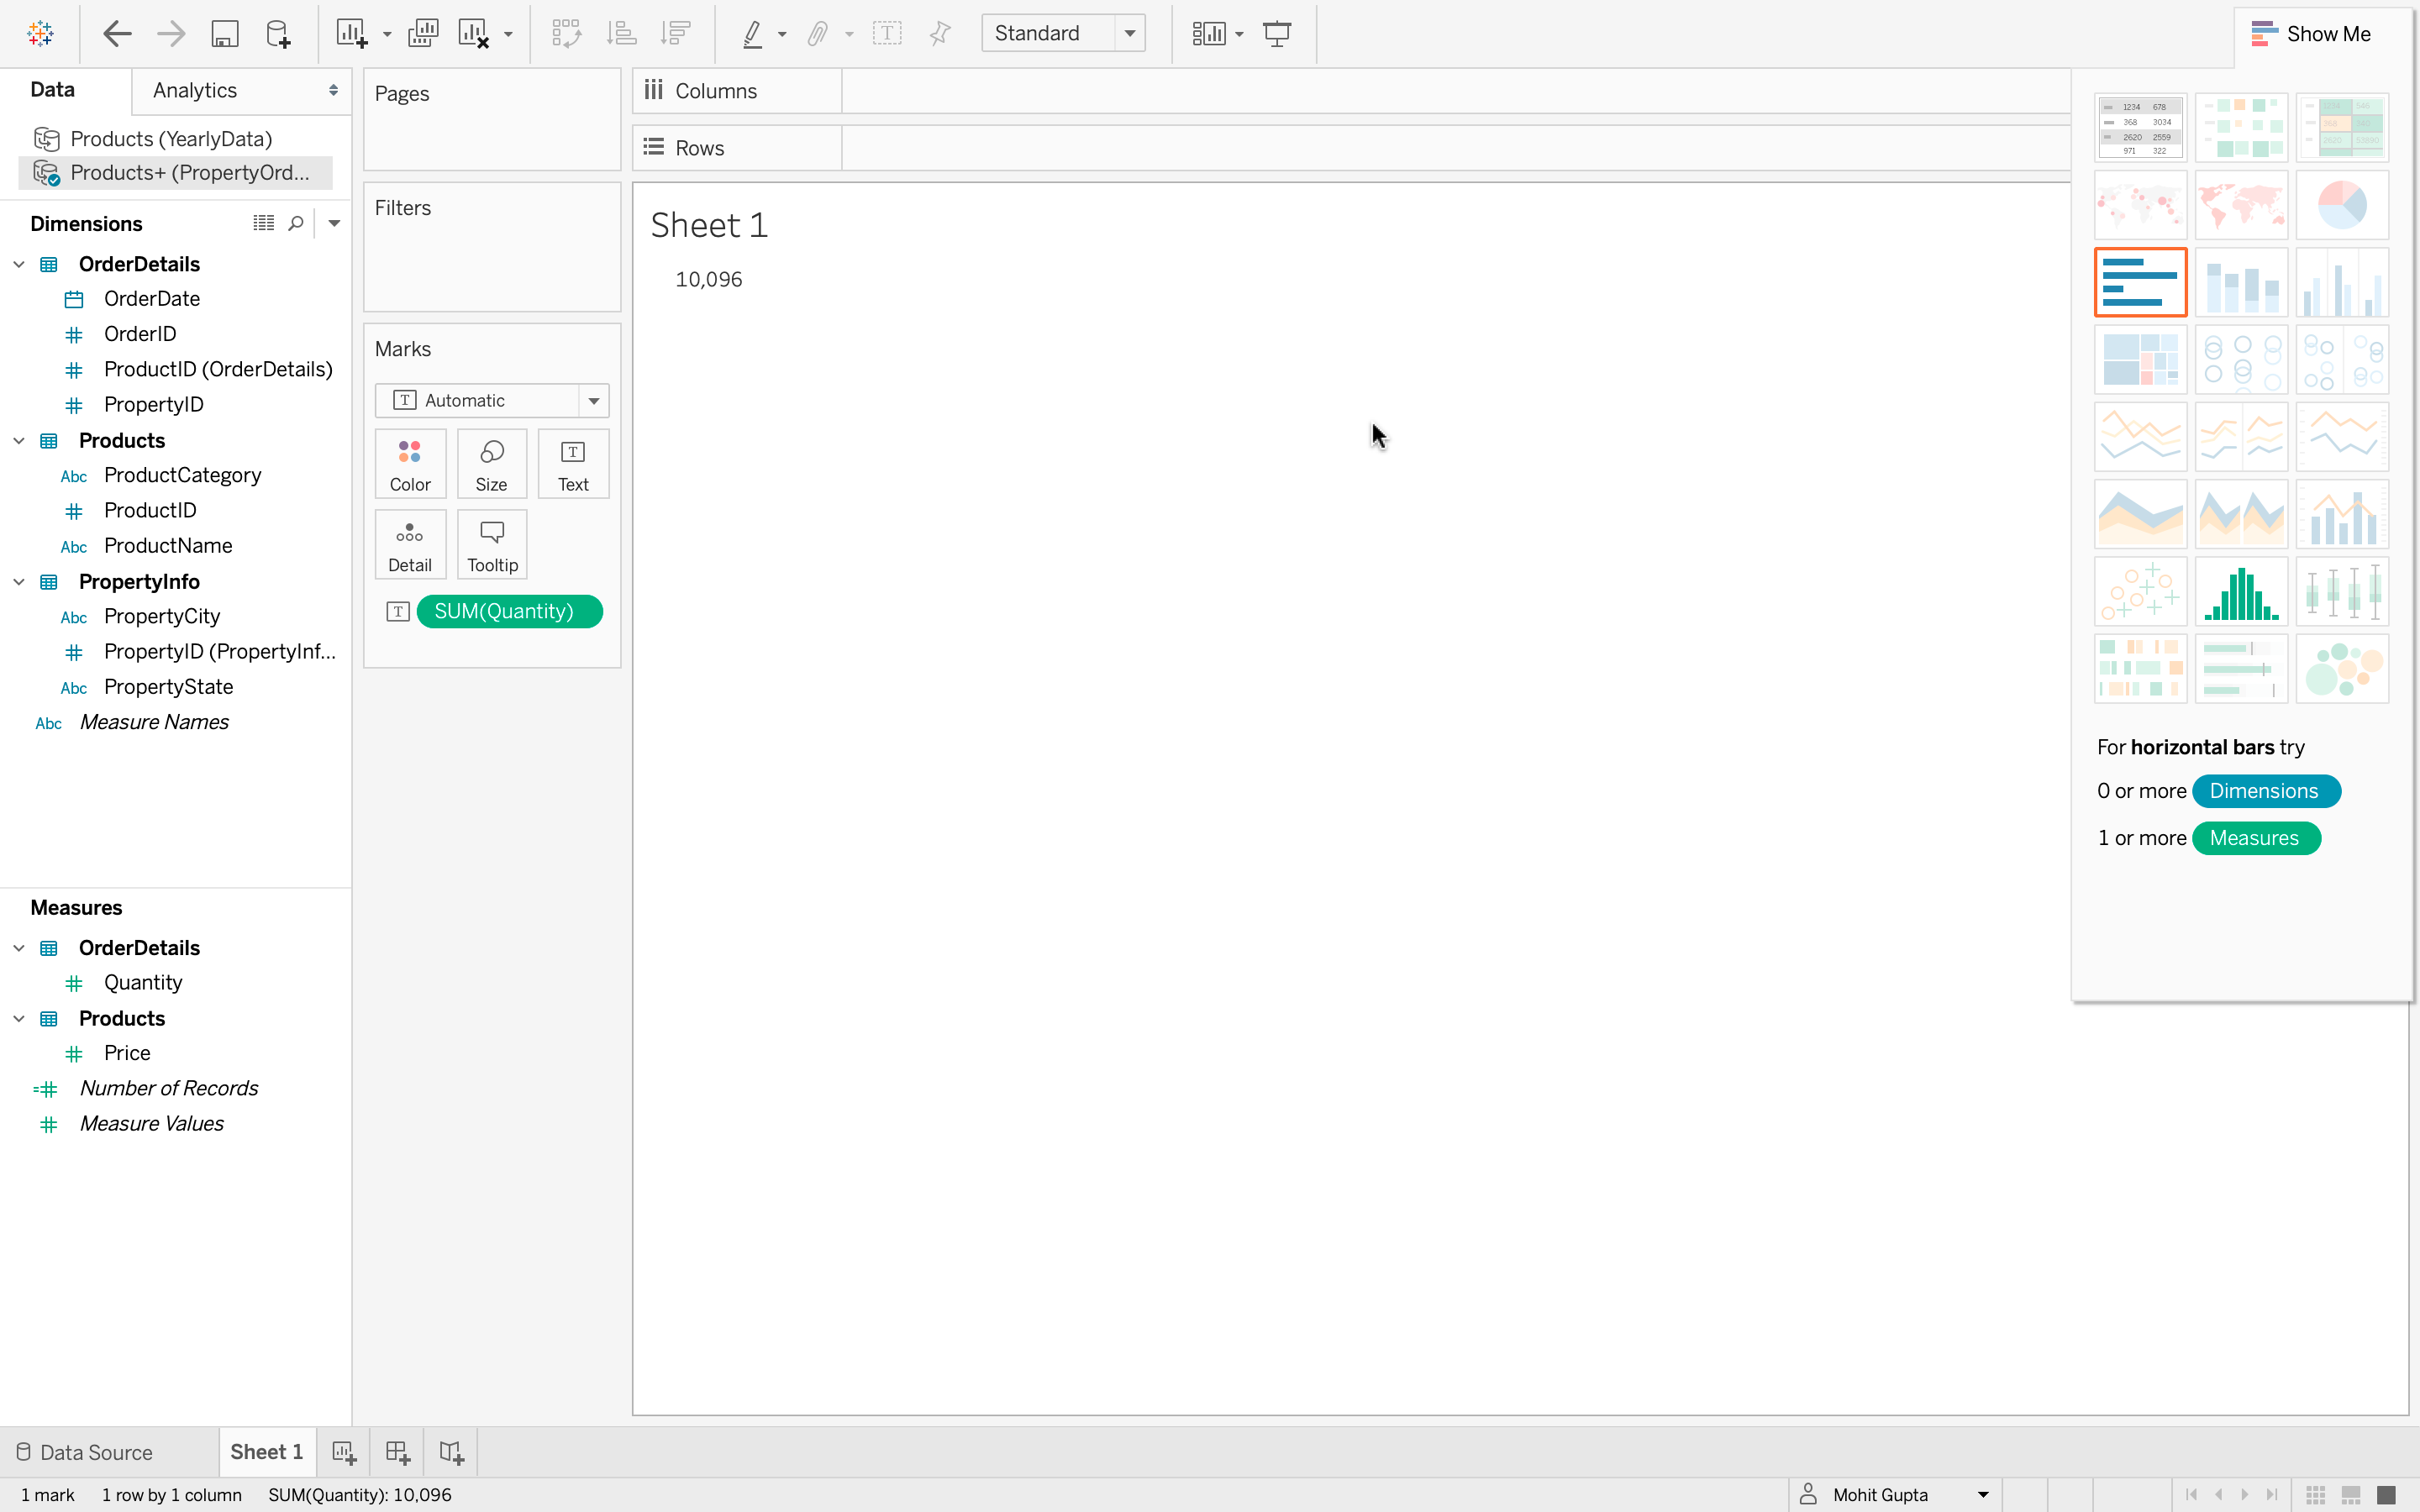Toggle view as list icon in Dimensions
Screen dimensions: 2420x1512
click(263, 223)
